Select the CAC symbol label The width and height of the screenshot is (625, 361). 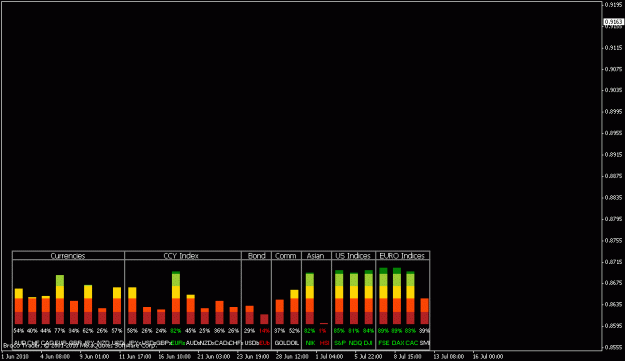412,343
